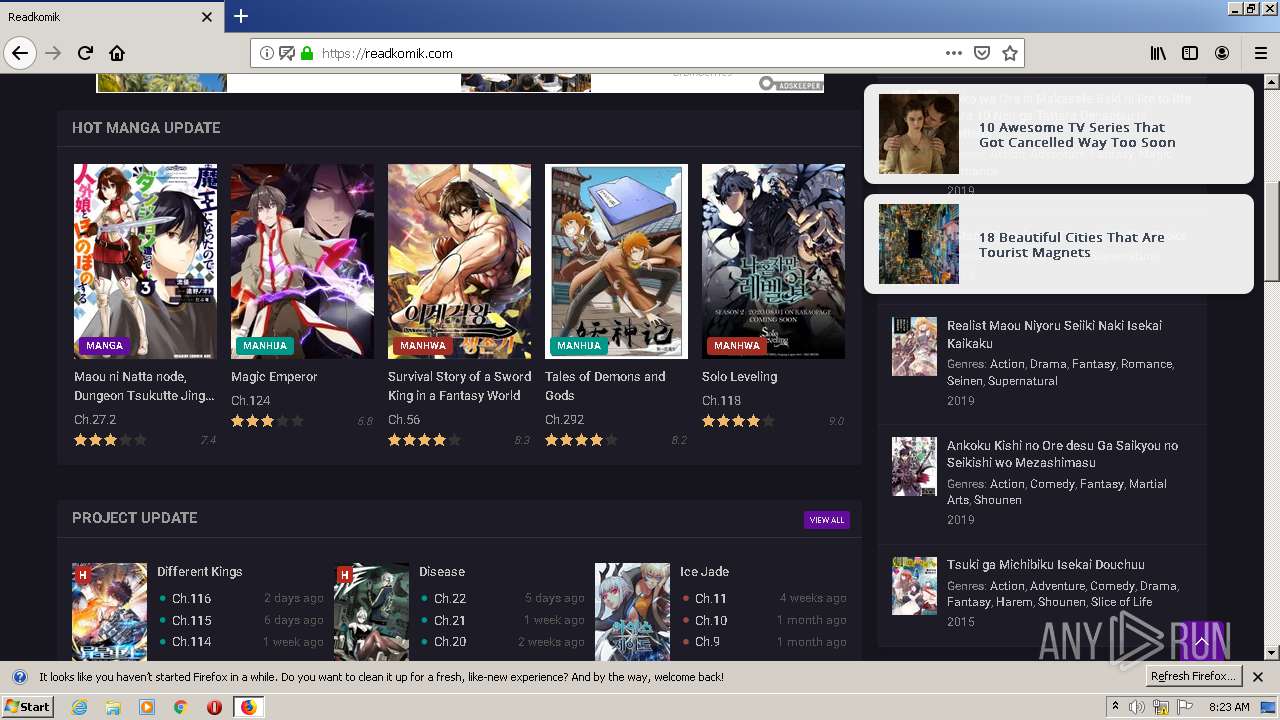Open Tales of Demons and Gods cover
This screenshot has height=720, width=1280.
tap(616, 261)
